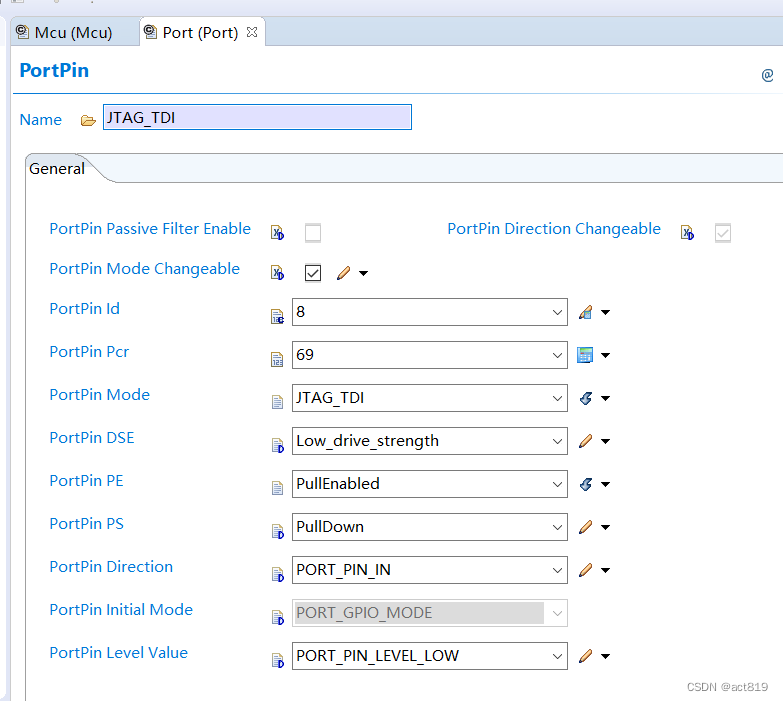This screenshot has width=783, height=701.
Task: Click the blue arrow icon for PortPin PE
Action: [x=586, y=484]
